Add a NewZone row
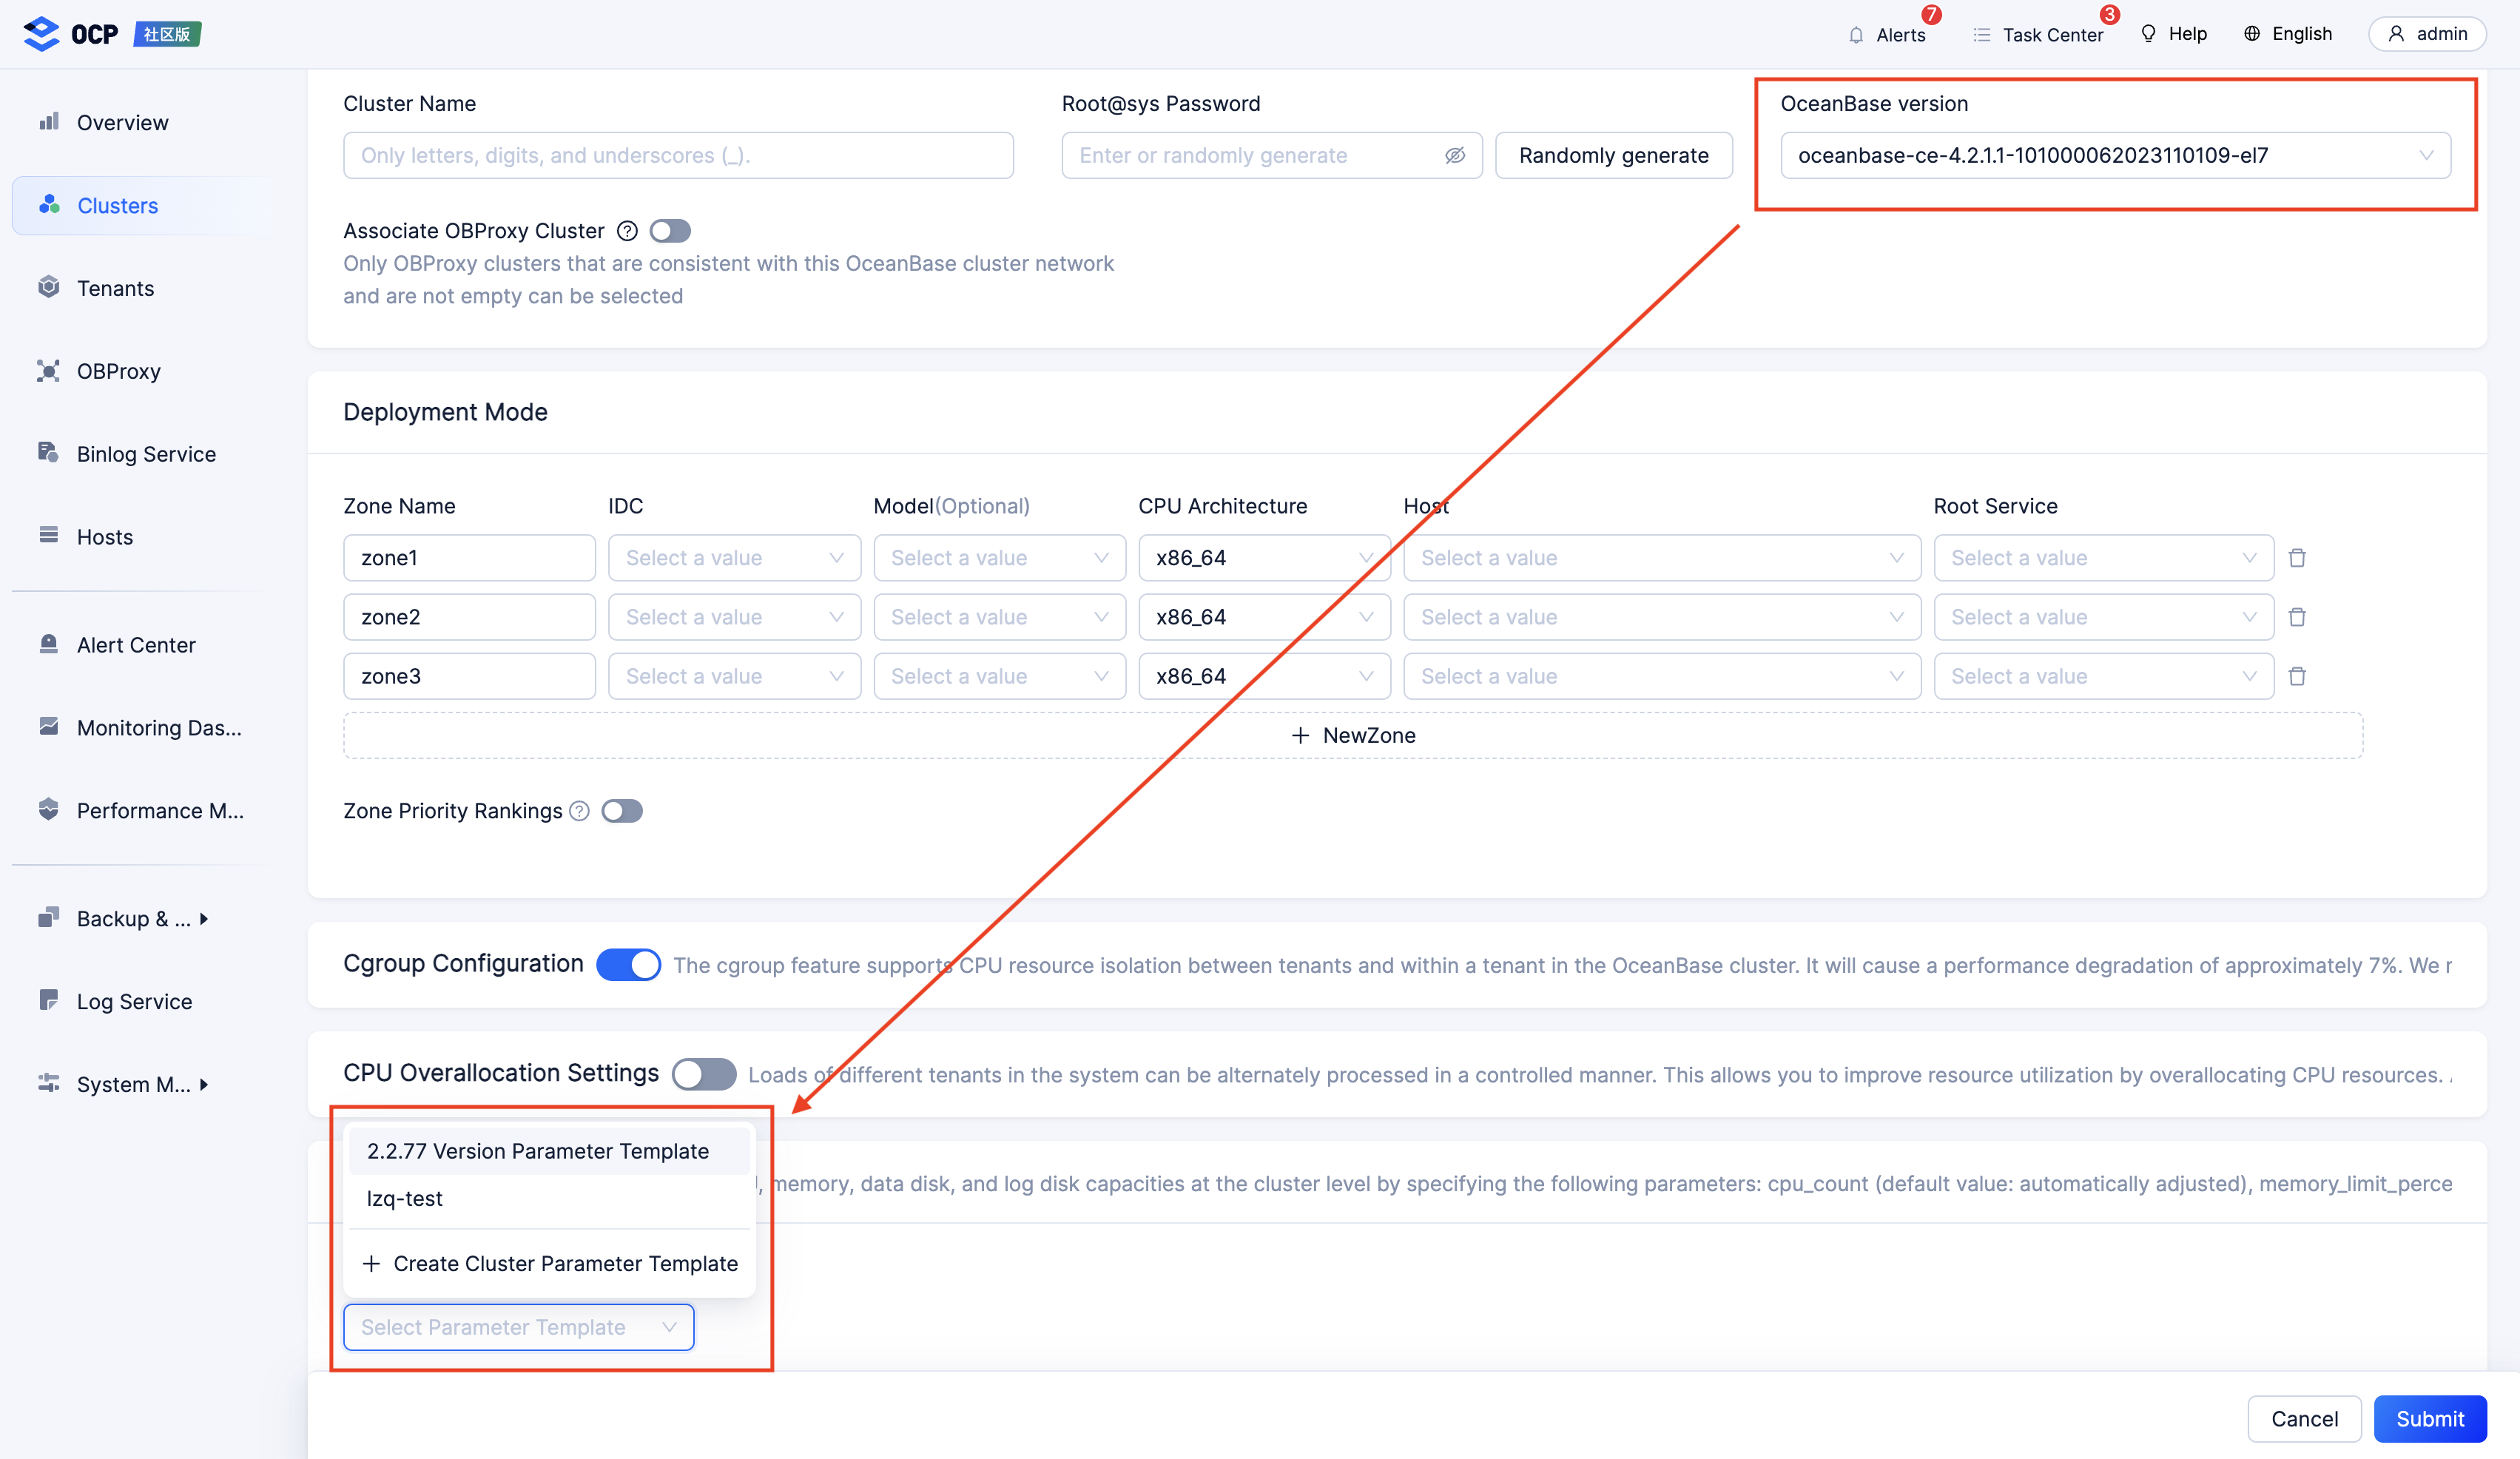The image size is (2520, 1459). tap(1353, 735)
